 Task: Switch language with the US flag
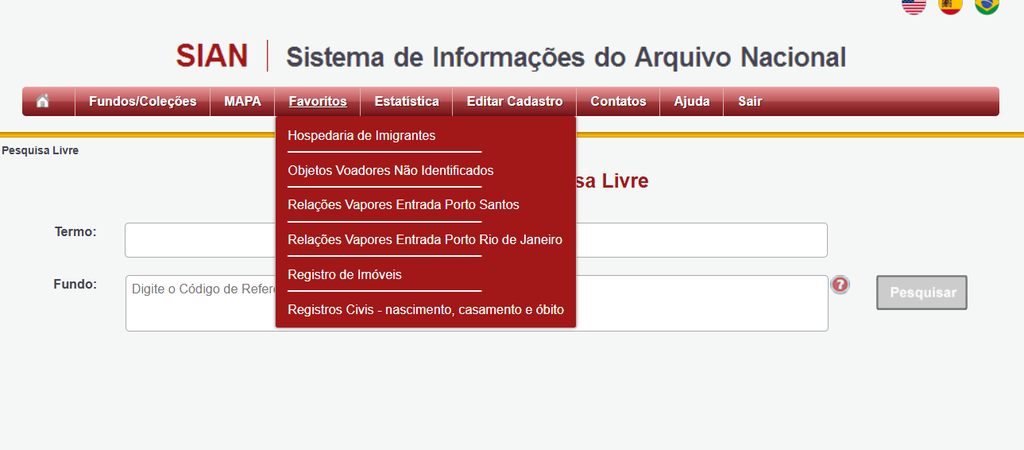coord(914,5)
